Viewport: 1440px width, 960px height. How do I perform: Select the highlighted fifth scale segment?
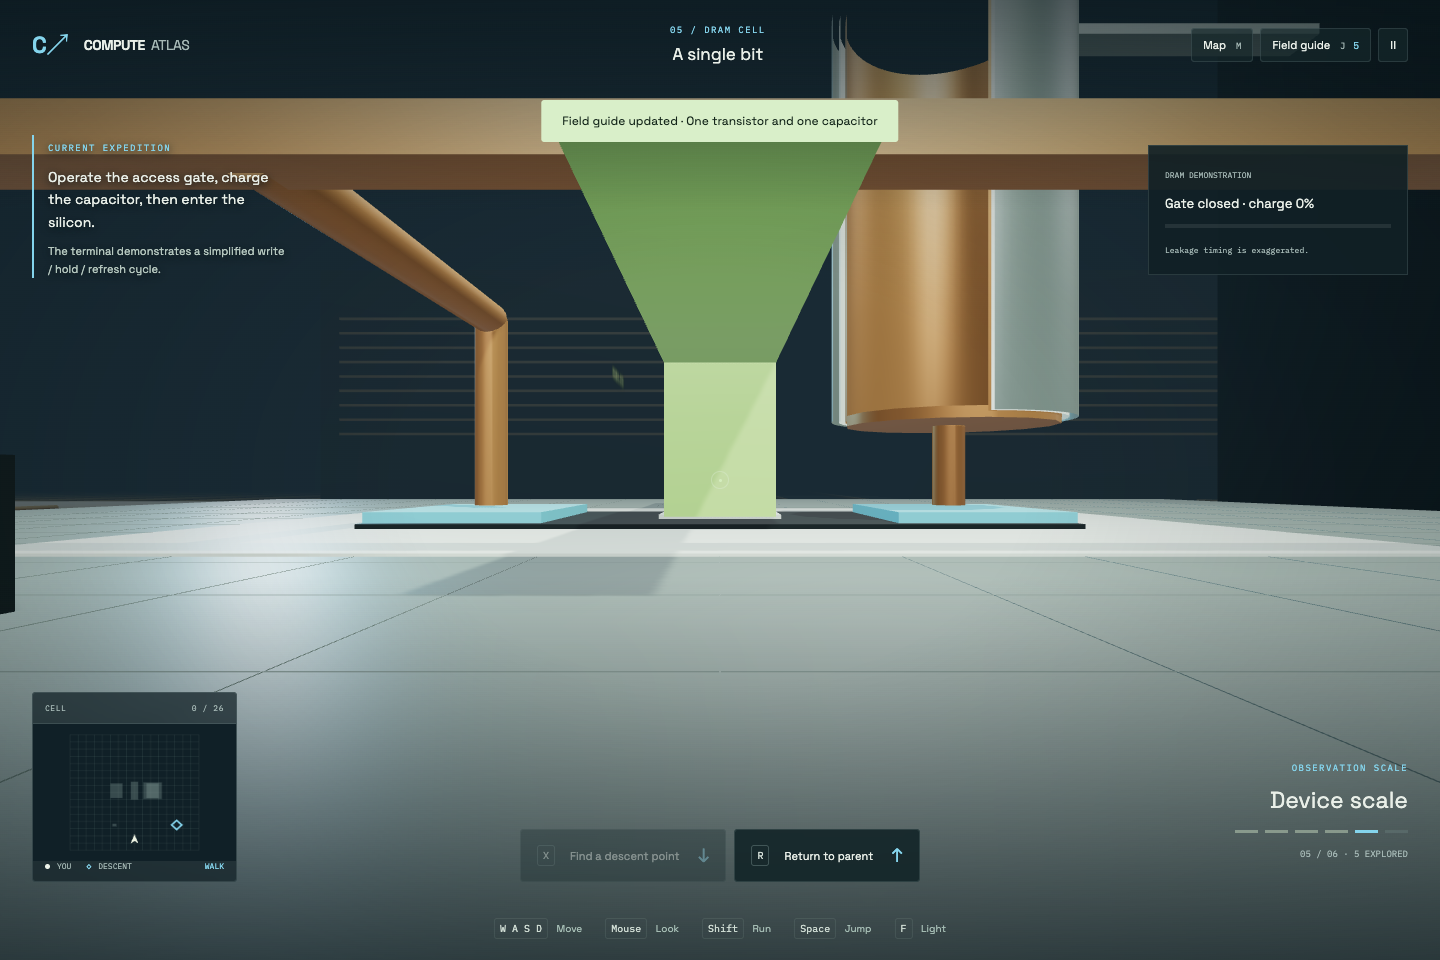tap(1366, 831)
